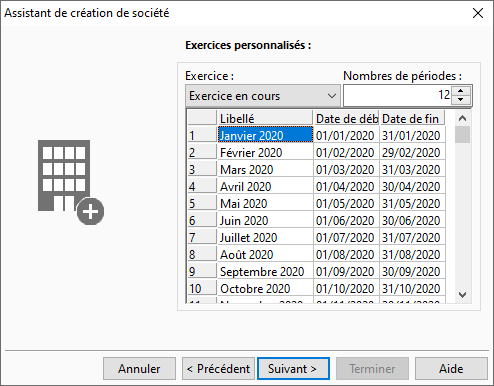Click the Suivant button
The image size is (494, 386).
(293, 369)
